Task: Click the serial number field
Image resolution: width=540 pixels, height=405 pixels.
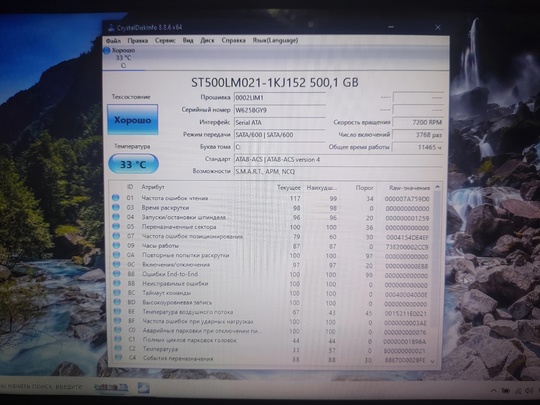Action: click(279, 110)
